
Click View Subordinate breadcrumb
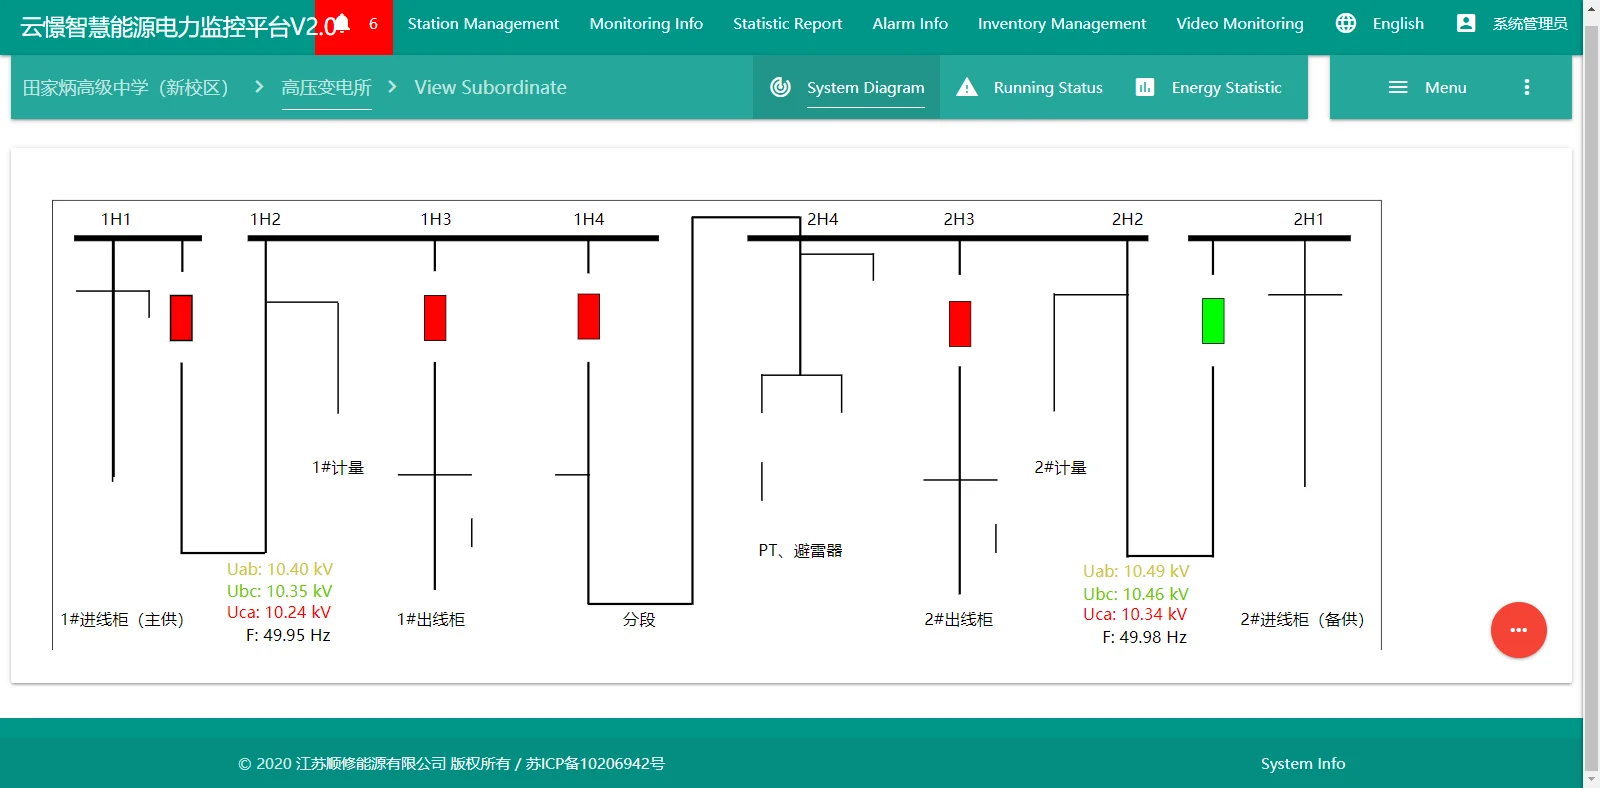coord(490,87)
